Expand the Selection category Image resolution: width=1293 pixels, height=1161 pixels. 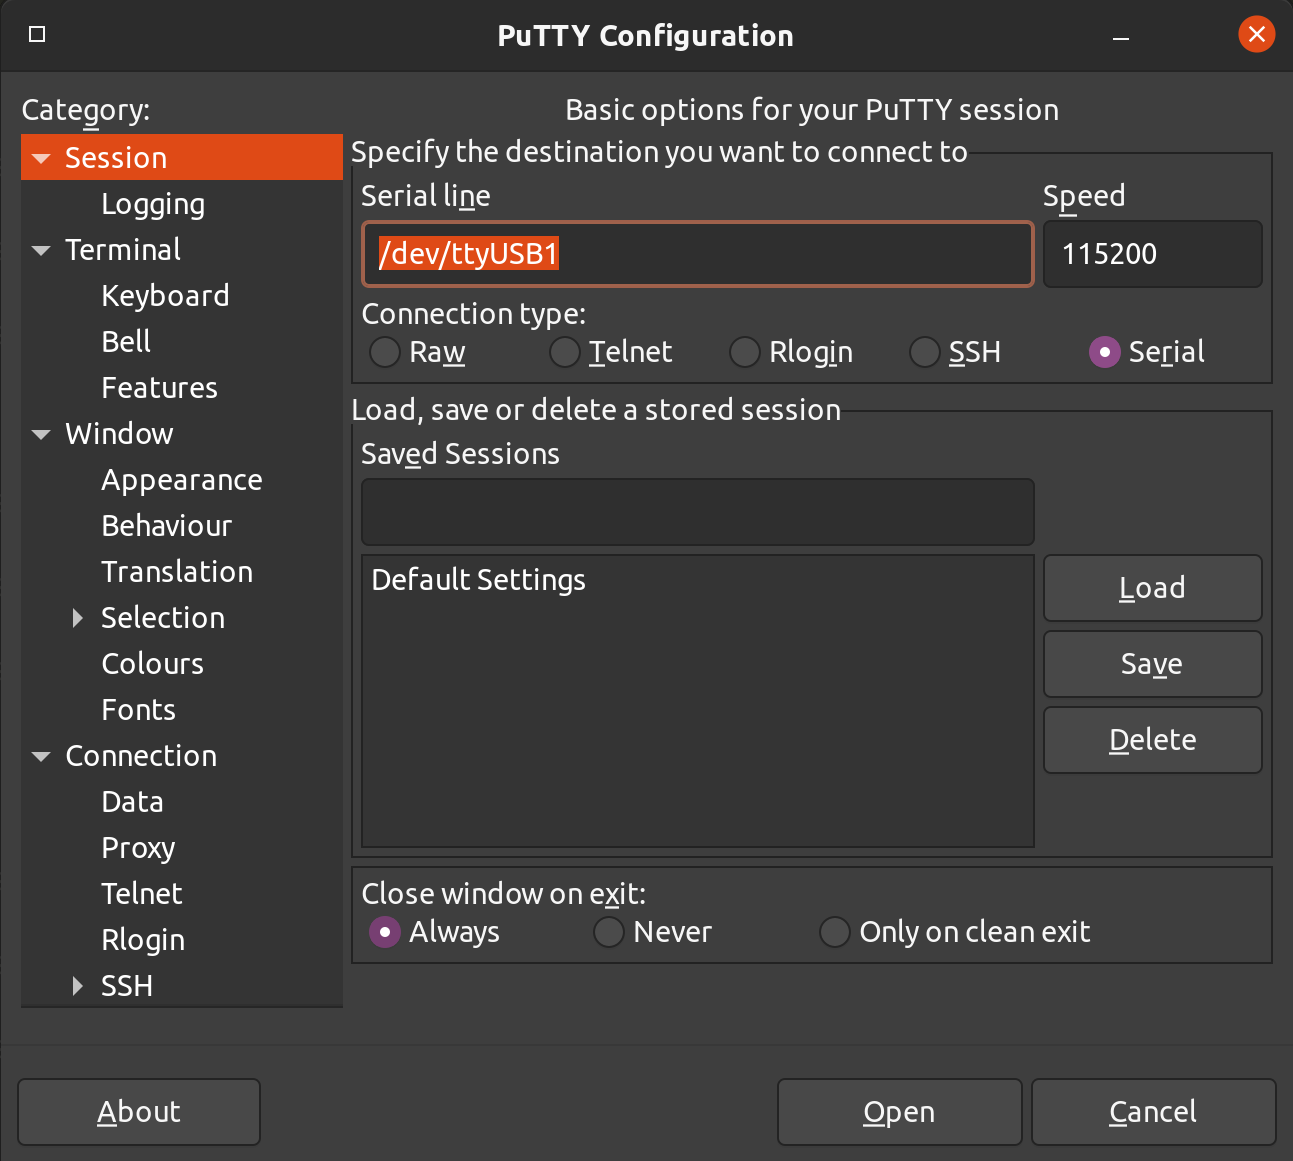pyautogui.click(x=78, y=618)
